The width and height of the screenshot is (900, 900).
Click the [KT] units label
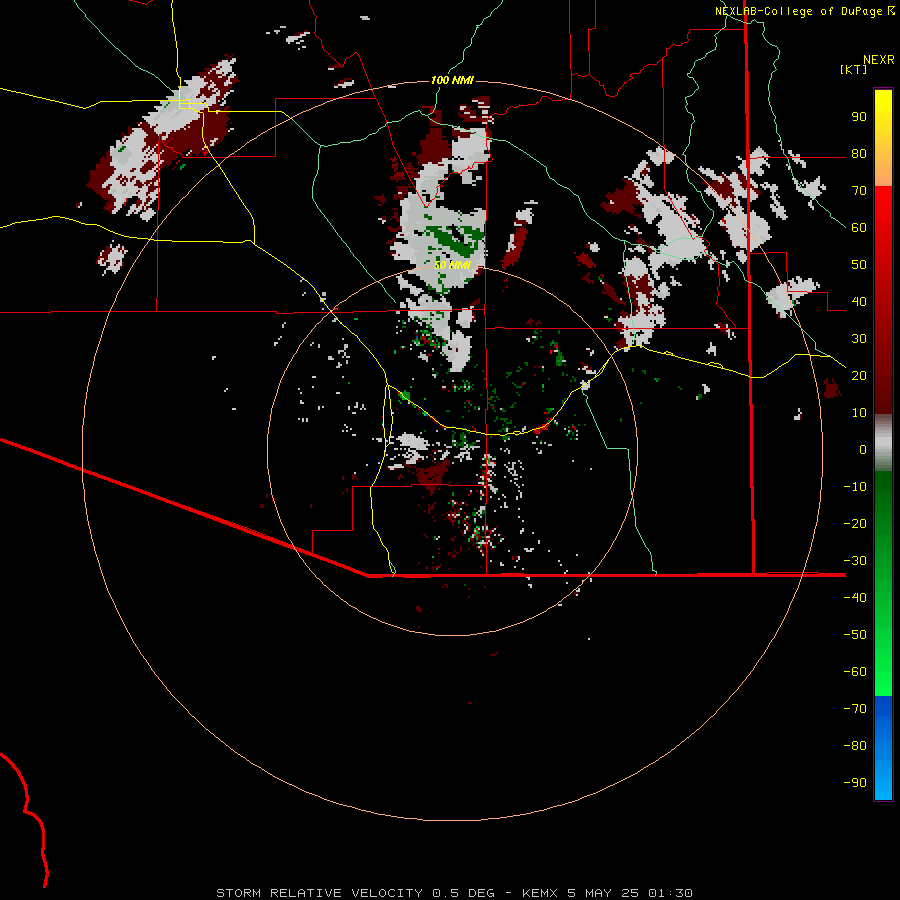click(x=853, y=69)
